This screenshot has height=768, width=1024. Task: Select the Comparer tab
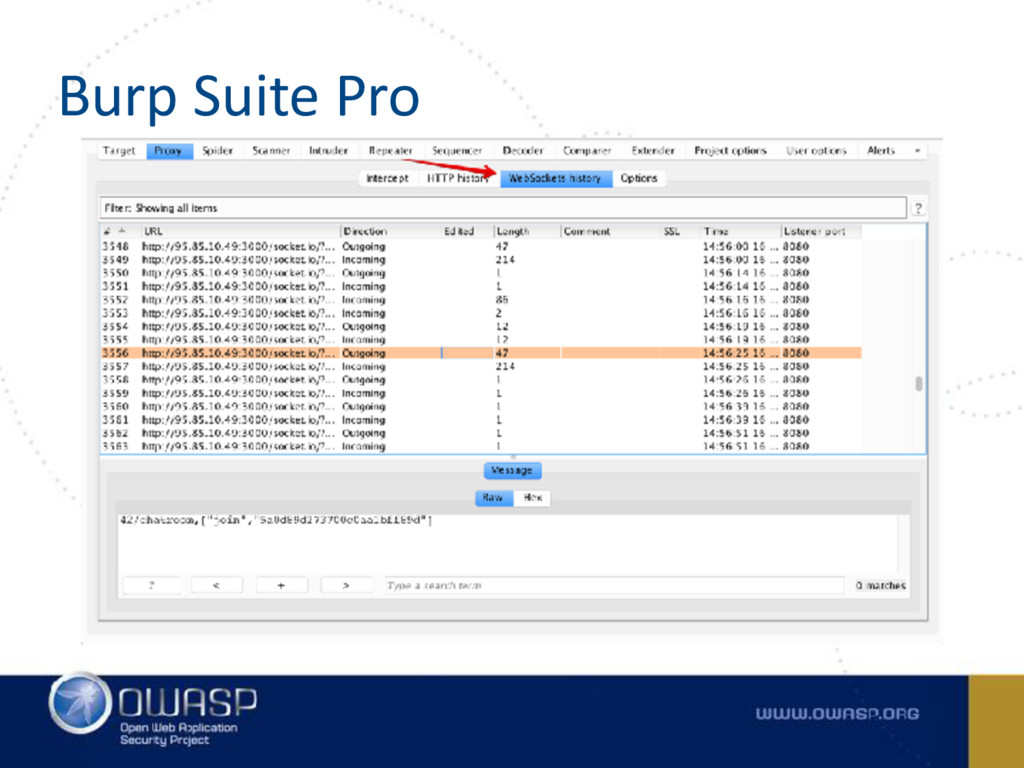587,151
